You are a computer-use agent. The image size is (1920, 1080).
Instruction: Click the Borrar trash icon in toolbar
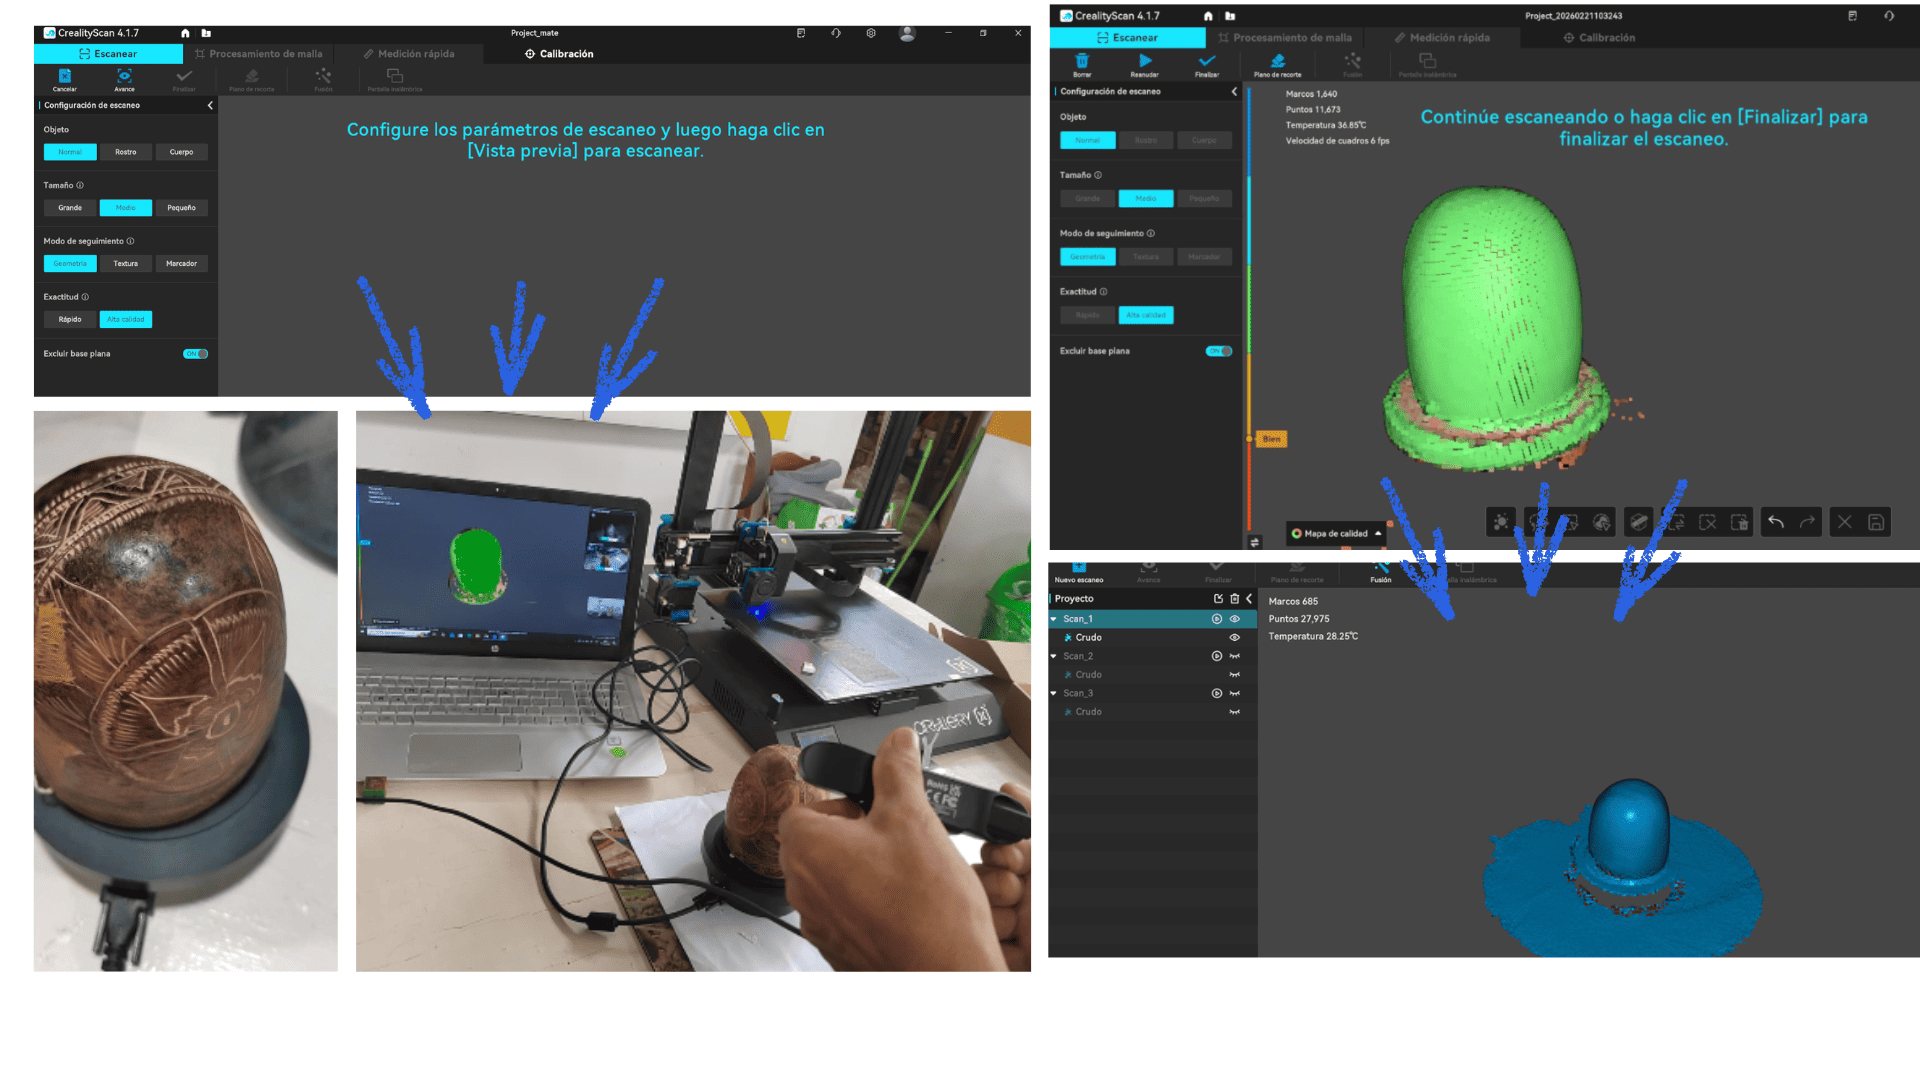(1081, 62)
